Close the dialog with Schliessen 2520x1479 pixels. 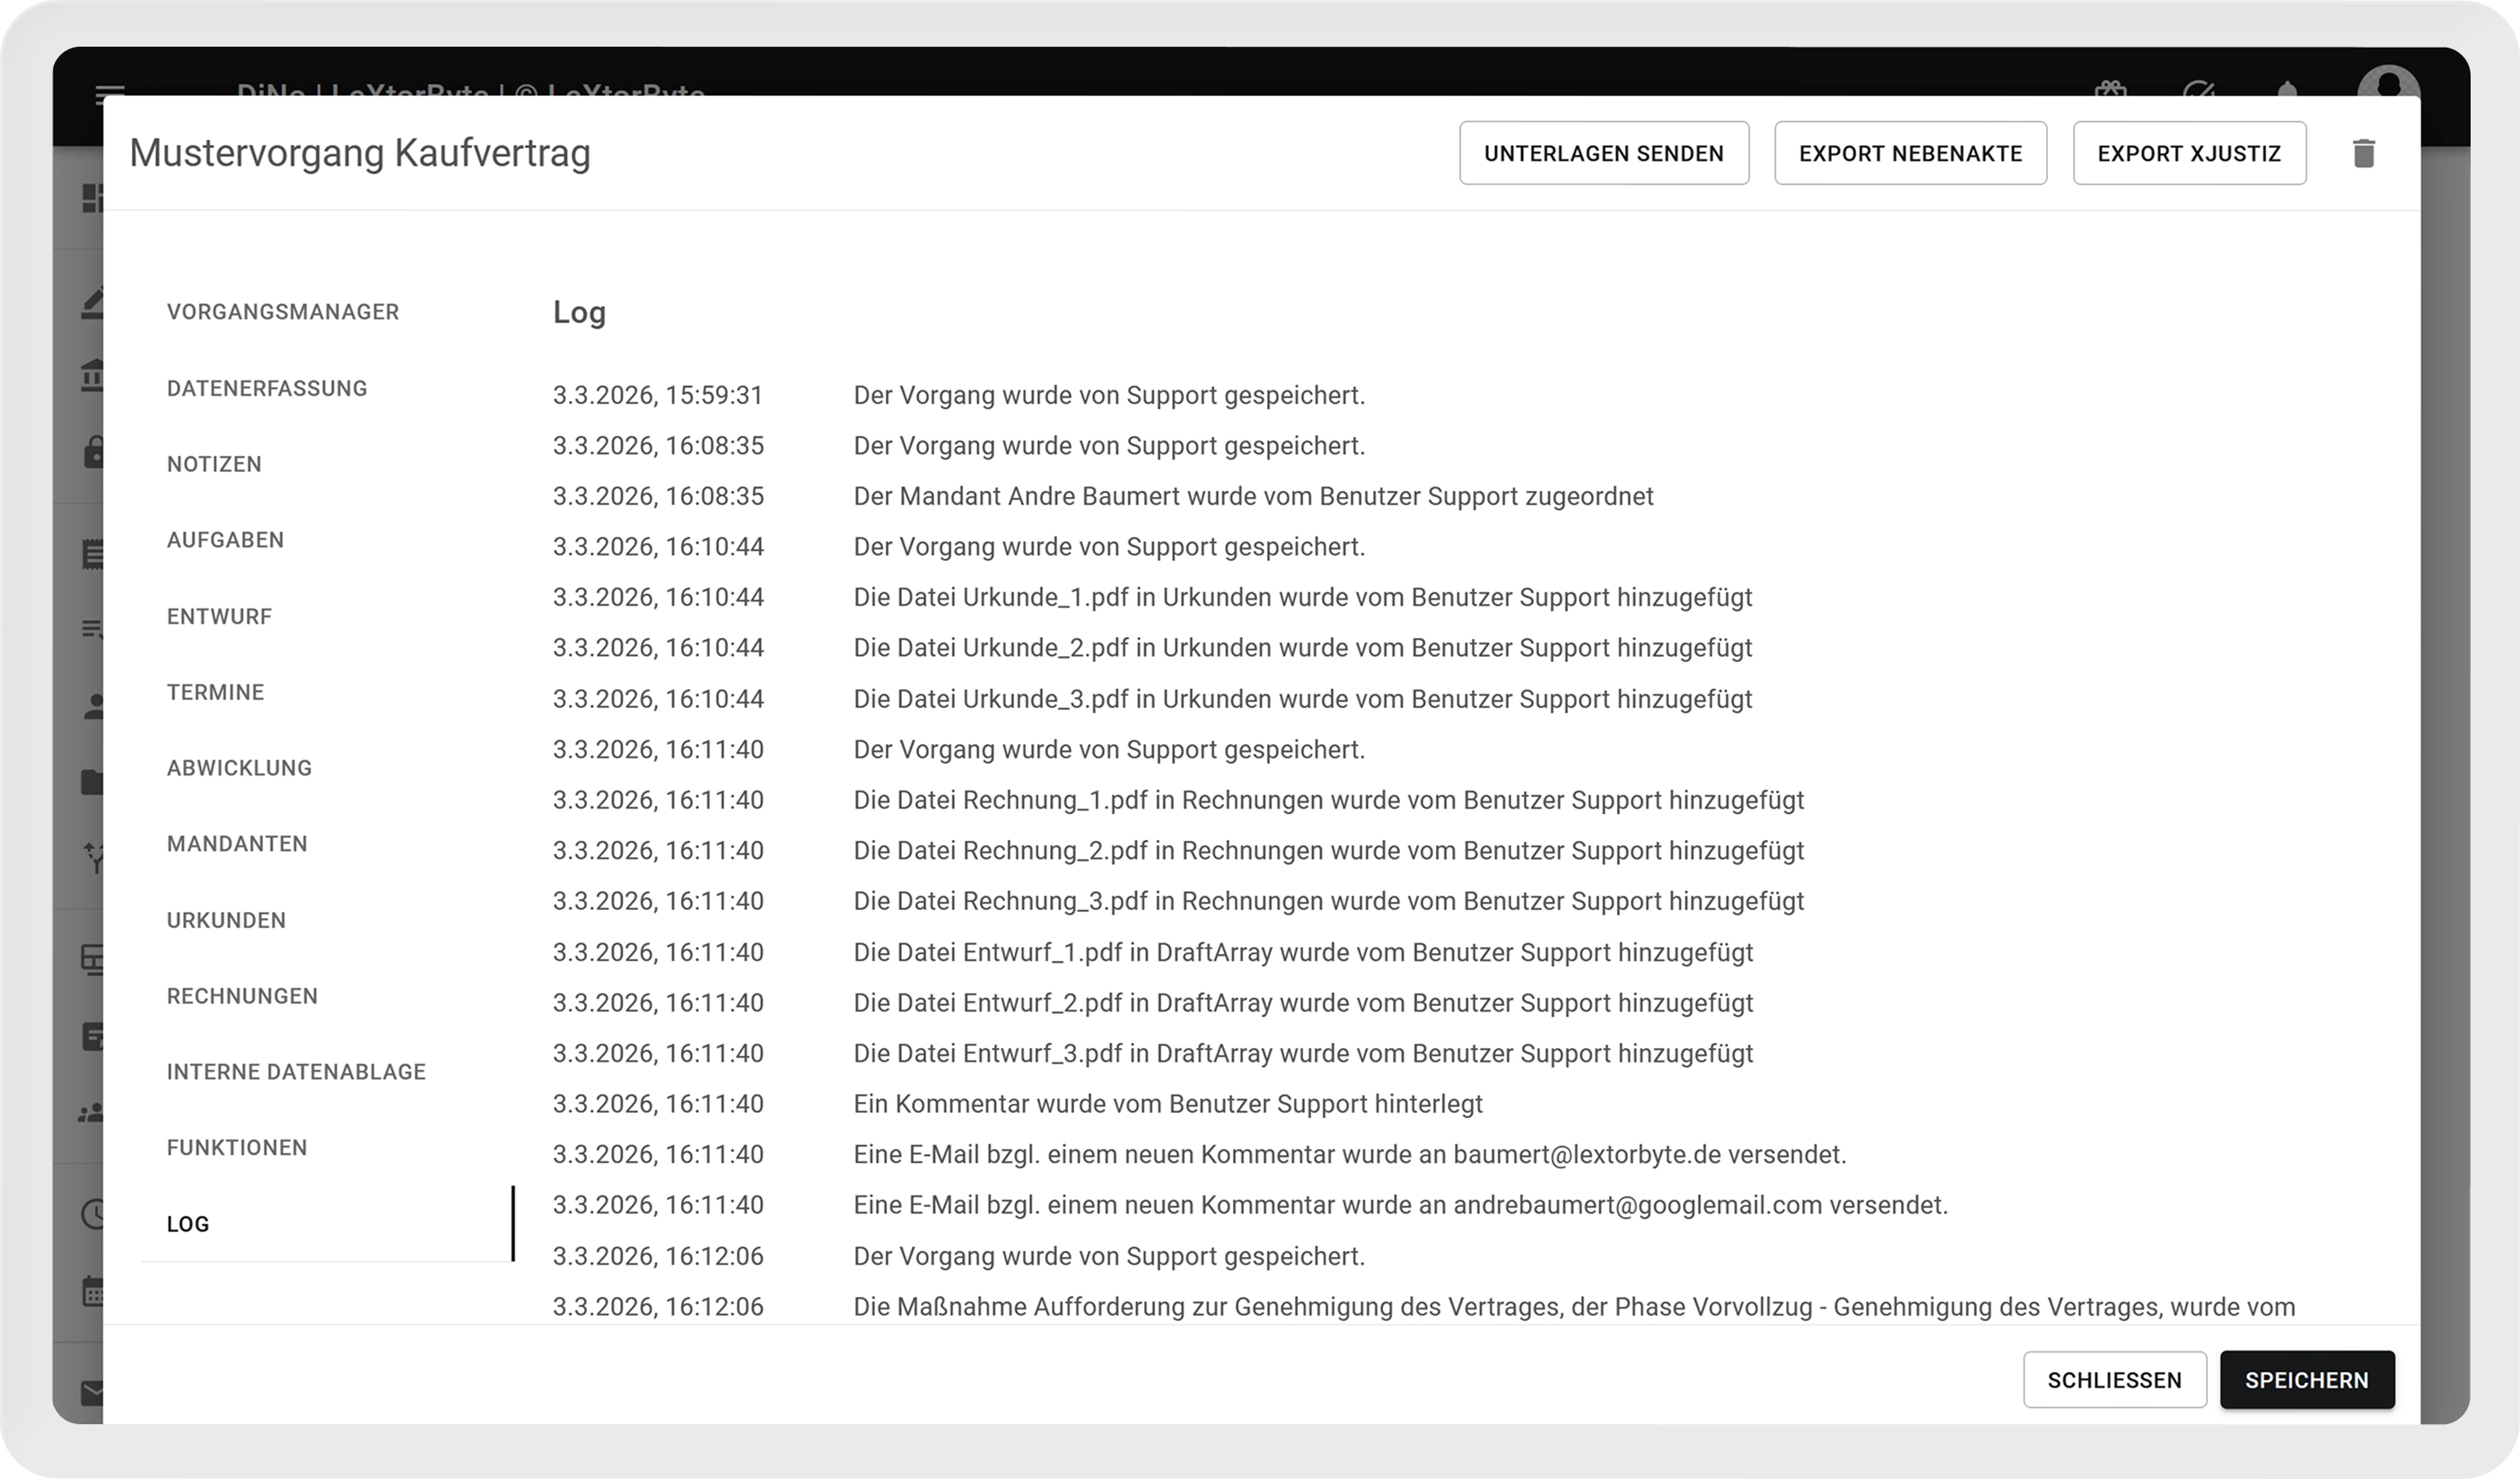coord(2114,1379)
